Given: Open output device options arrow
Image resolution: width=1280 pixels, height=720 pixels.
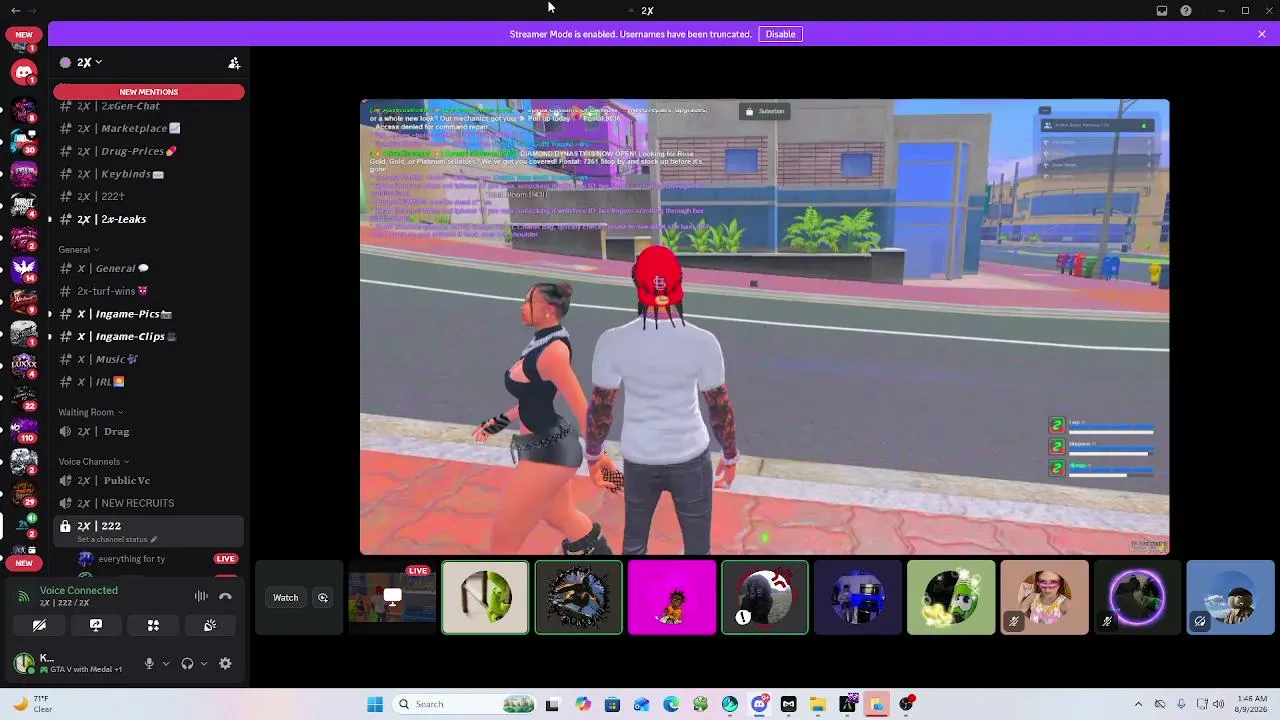Looking at the screenshot, I should coord(203,663).
